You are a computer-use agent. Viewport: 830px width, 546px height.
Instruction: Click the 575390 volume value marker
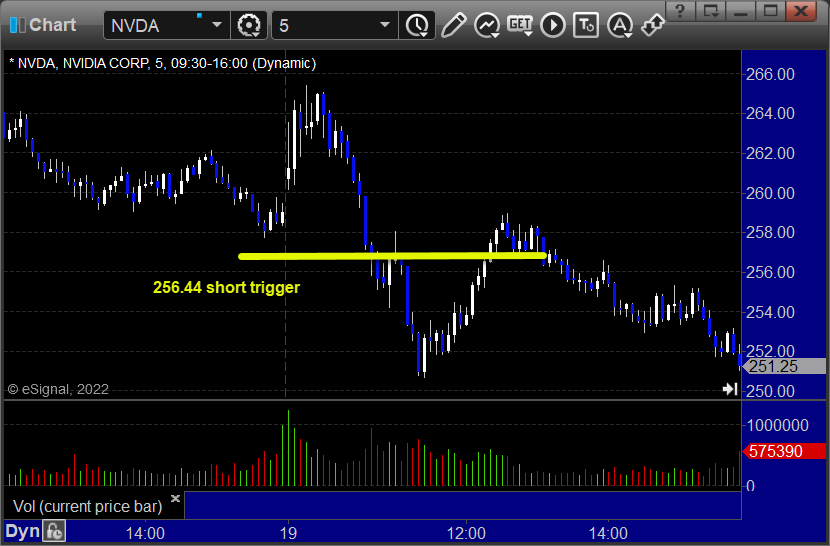785,451
